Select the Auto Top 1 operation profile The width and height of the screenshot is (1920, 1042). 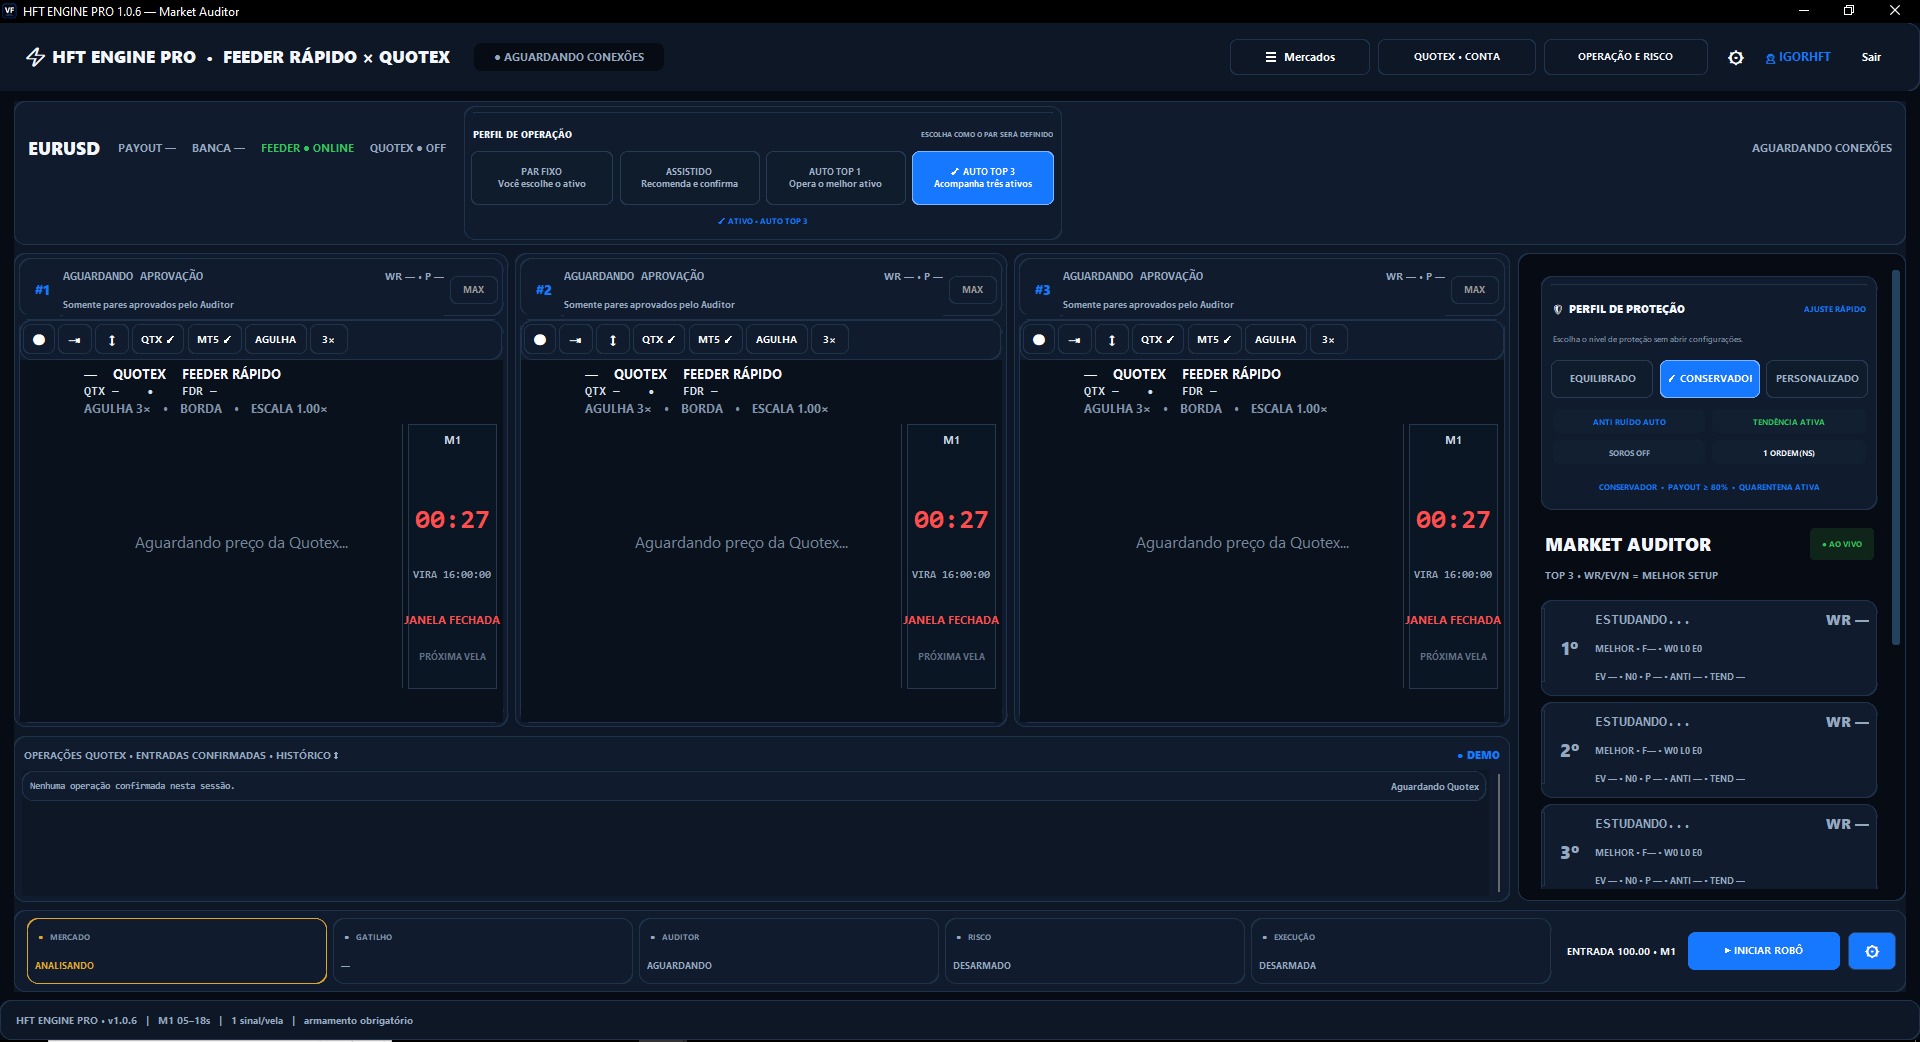tap(836, 178)
